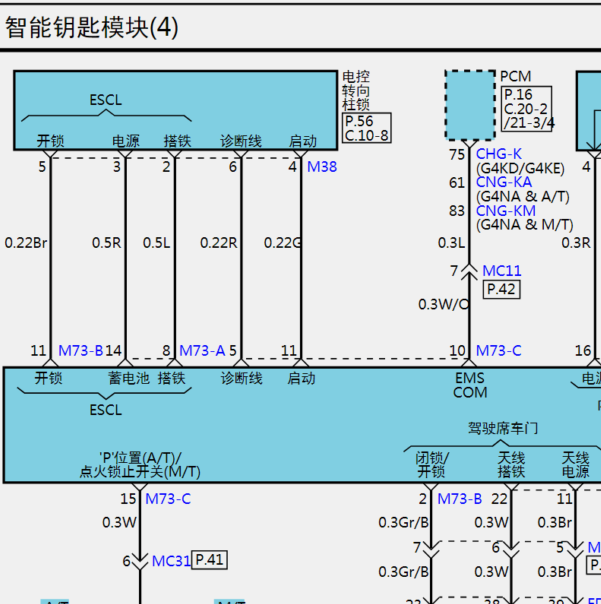Click the 0.22Br wire label
Viewport: 601px width, 604px height.
tap(26, 243)
